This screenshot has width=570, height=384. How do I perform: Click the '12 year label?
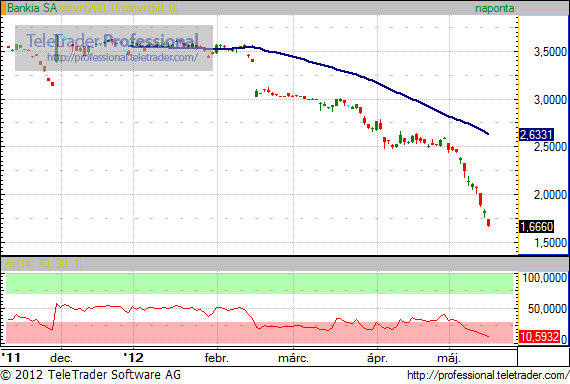pyautogui.click(x=133, y=357)
